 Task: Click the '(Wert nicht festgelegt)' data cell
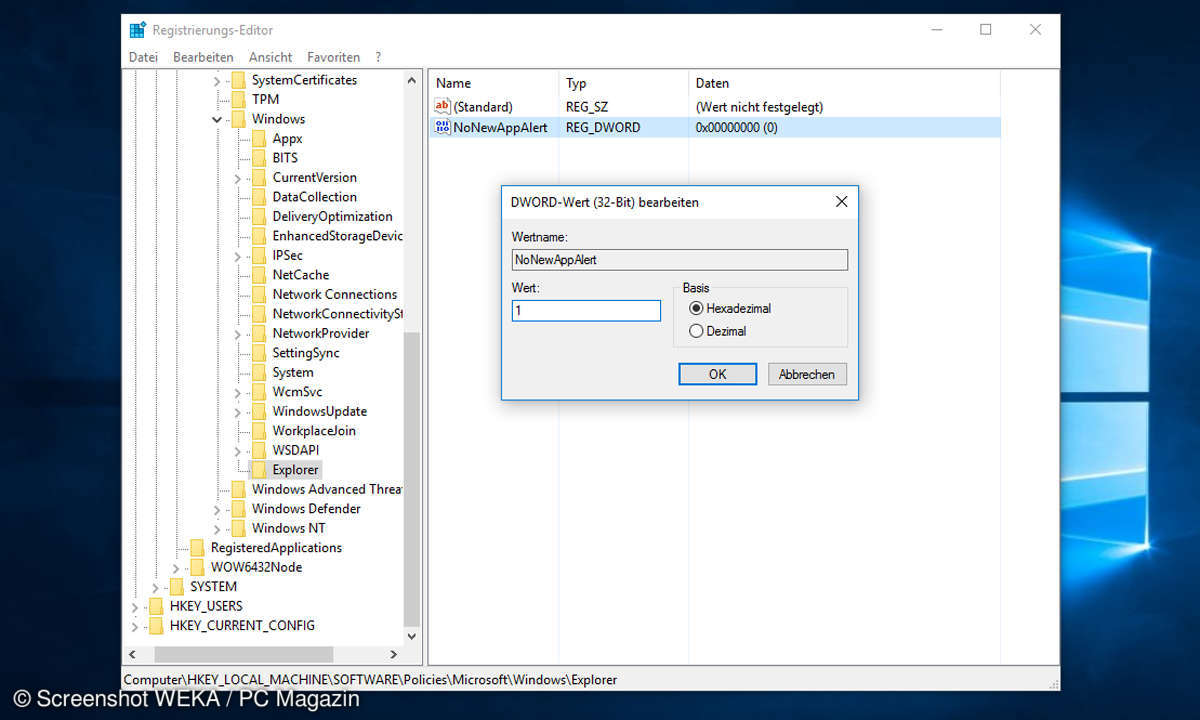760,107
